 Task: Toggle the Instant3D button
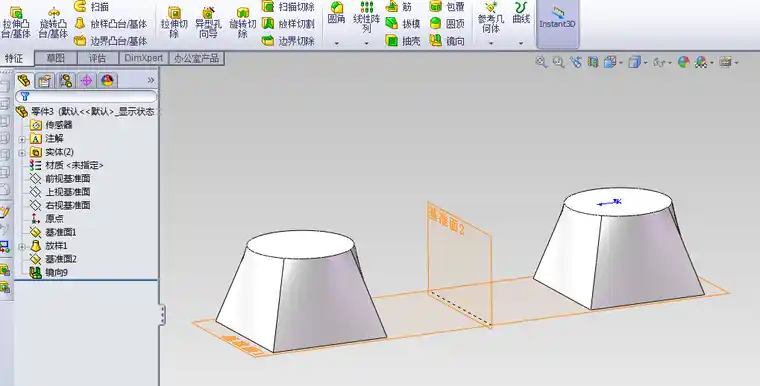[557, 23]
